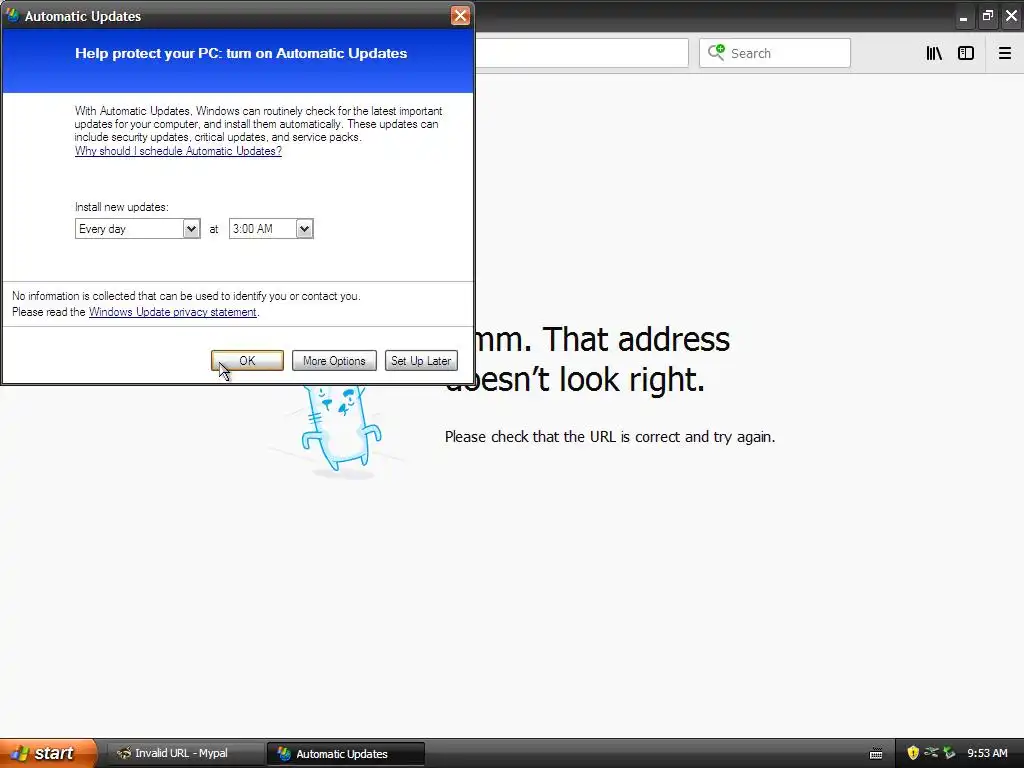Click 'Install new updates:' label

tap(121, 207)
